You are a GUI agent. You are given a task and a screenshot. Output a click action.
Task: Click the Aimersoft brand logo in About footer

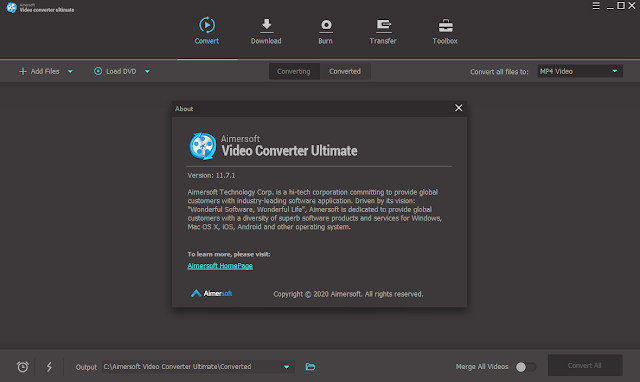[211, 293]
